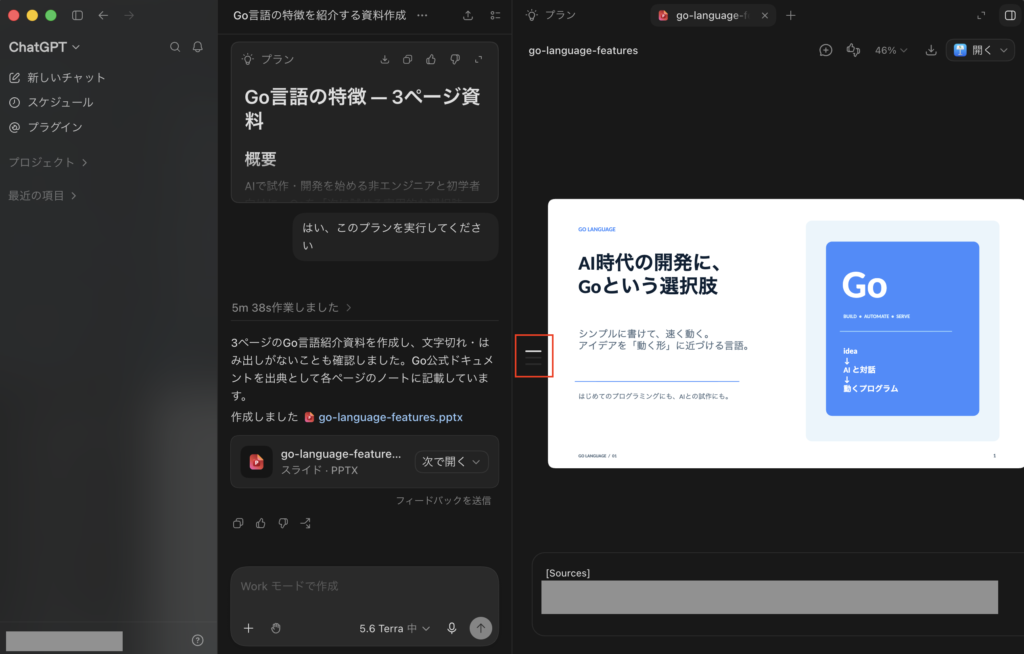
Task: Go forward with the right arrow
Action: coord(129,15)
